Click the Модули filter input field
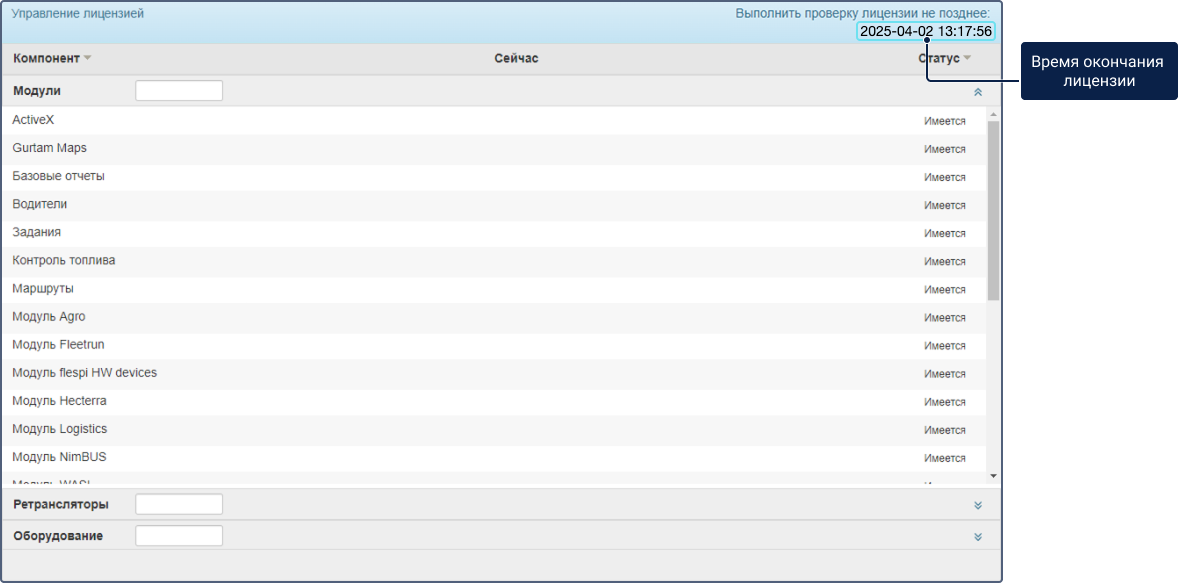This screenshot has height=583, width=1180. coord(179,91)
